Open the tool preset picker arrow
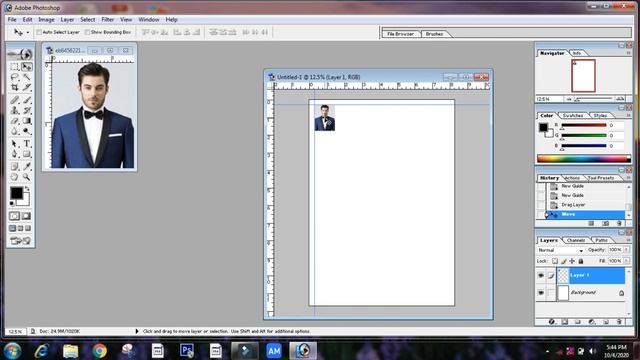The width and height of the screenshot is (640, 360). pyautogui.click(x=28, y=32)
